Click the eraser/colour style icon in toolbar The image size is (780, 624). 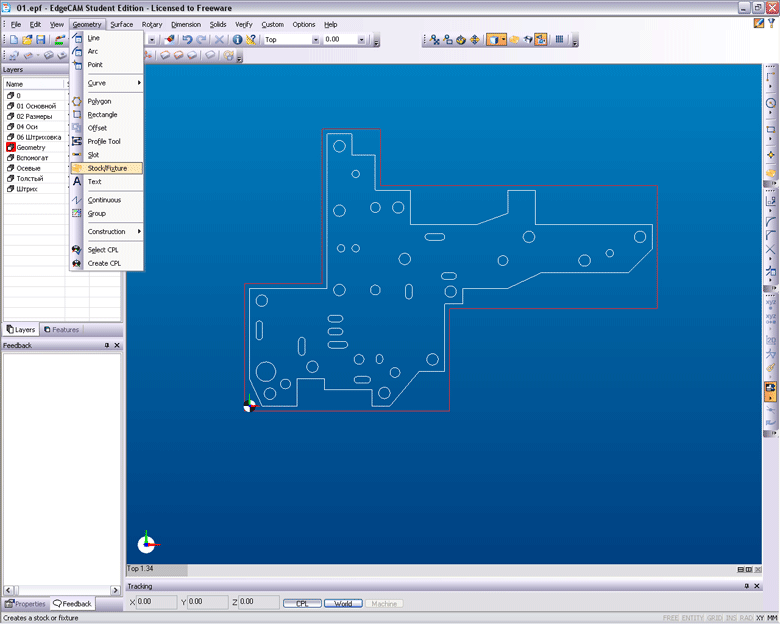[x=170, y=40]
